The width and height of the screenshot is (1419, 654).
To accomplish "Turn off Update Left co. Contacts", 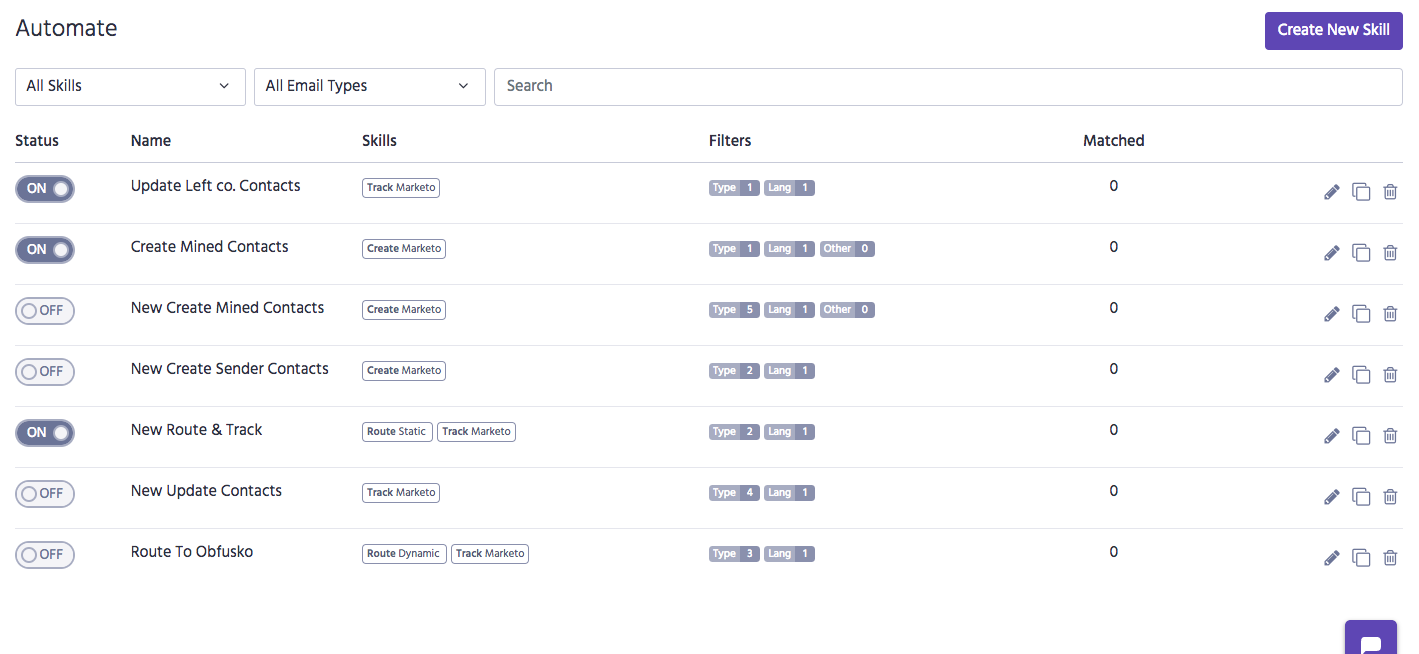I will pyautogui.click(x=45, y=188).
